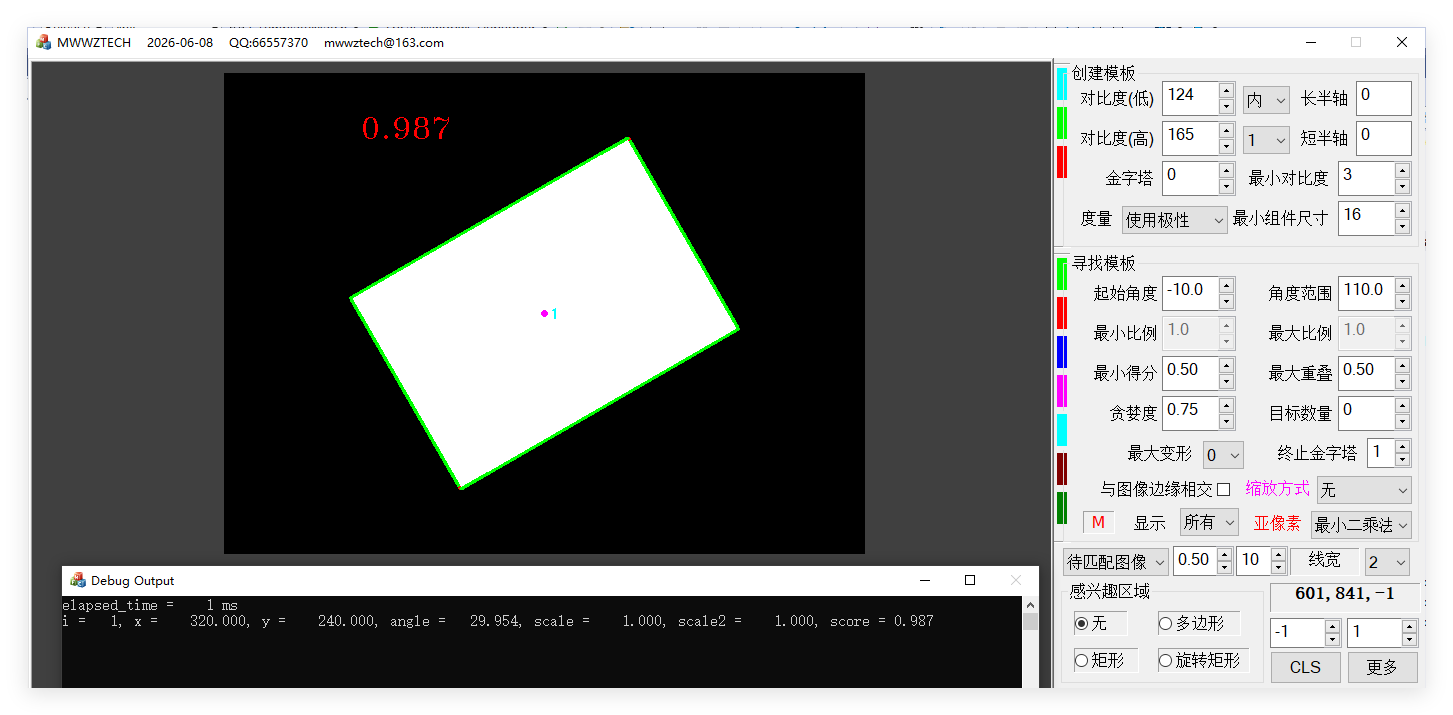Click the red M button
Screen dimensions: 1453x715
pyautogui.click(x=1098, y=522)
